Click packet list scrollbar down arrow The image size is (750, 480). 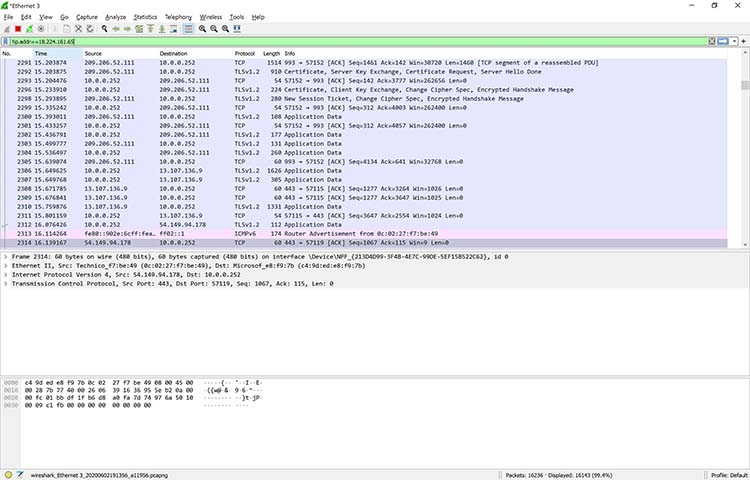[745, 244]
